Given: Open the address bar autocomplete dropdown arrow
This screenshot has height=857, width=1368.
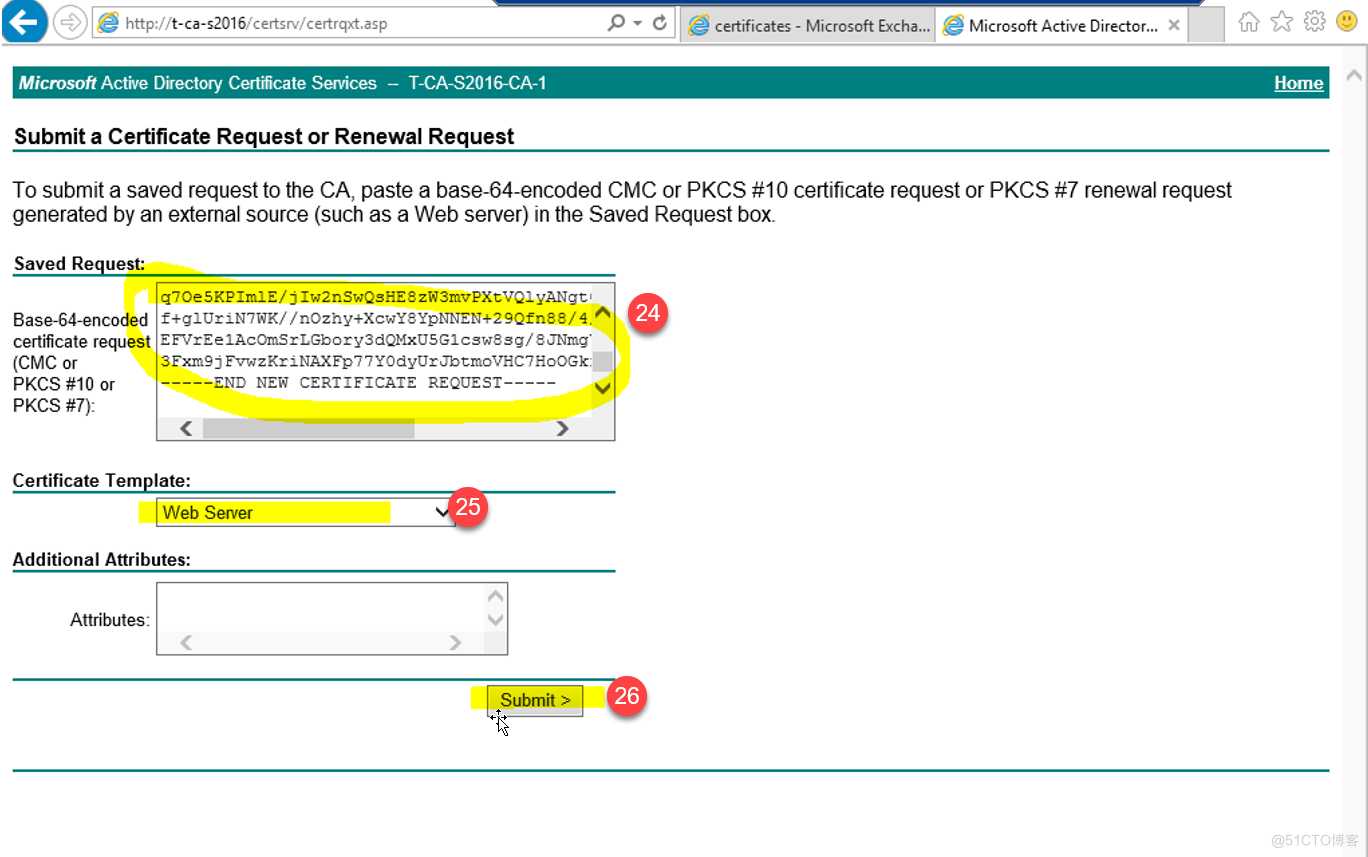Looking at the screenshot, I should pos(638,23).
